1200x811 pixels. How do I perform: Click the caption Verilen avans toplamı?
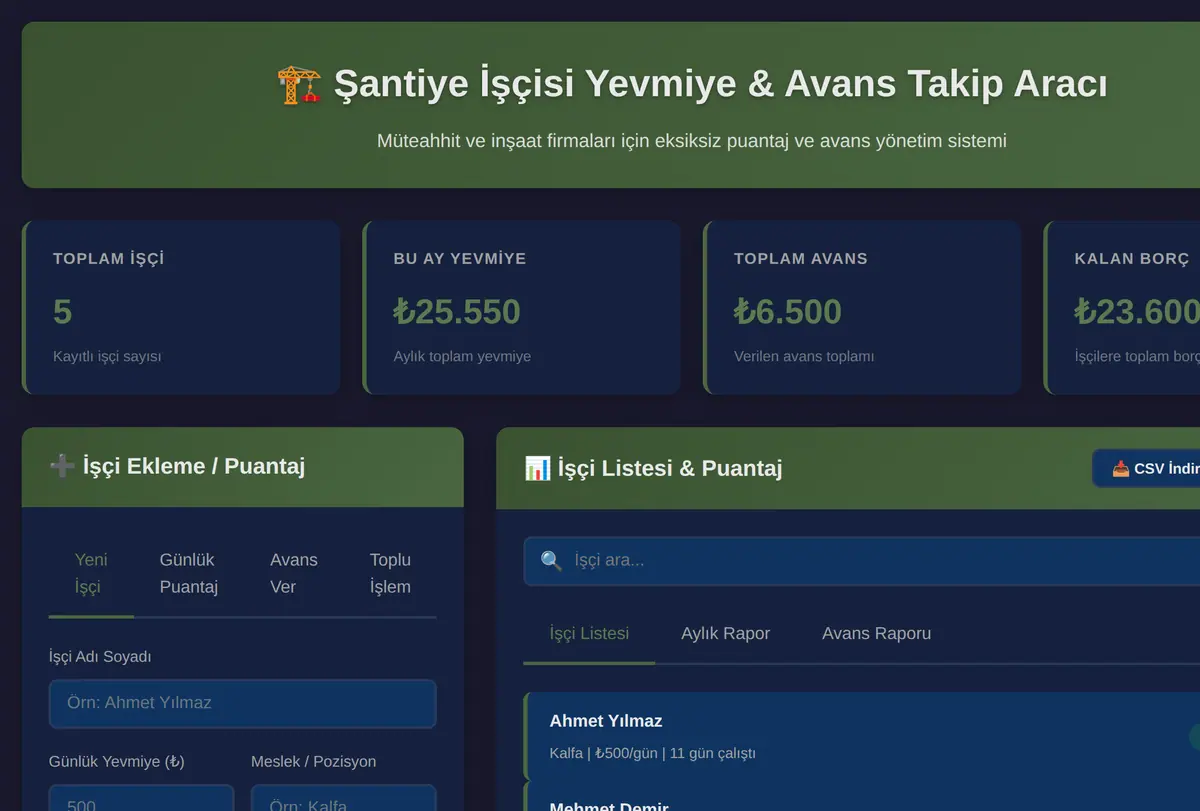(x=804, y=356)
